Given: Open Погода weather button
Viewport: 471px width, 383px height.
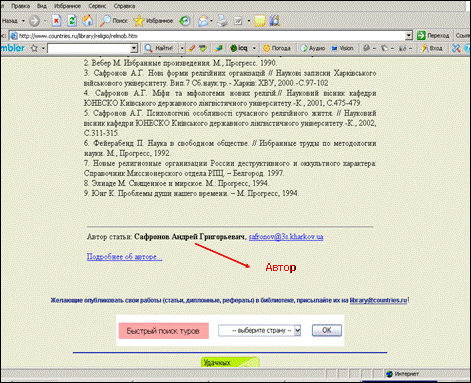Looking at the screenshot, I should click(277, 48).
